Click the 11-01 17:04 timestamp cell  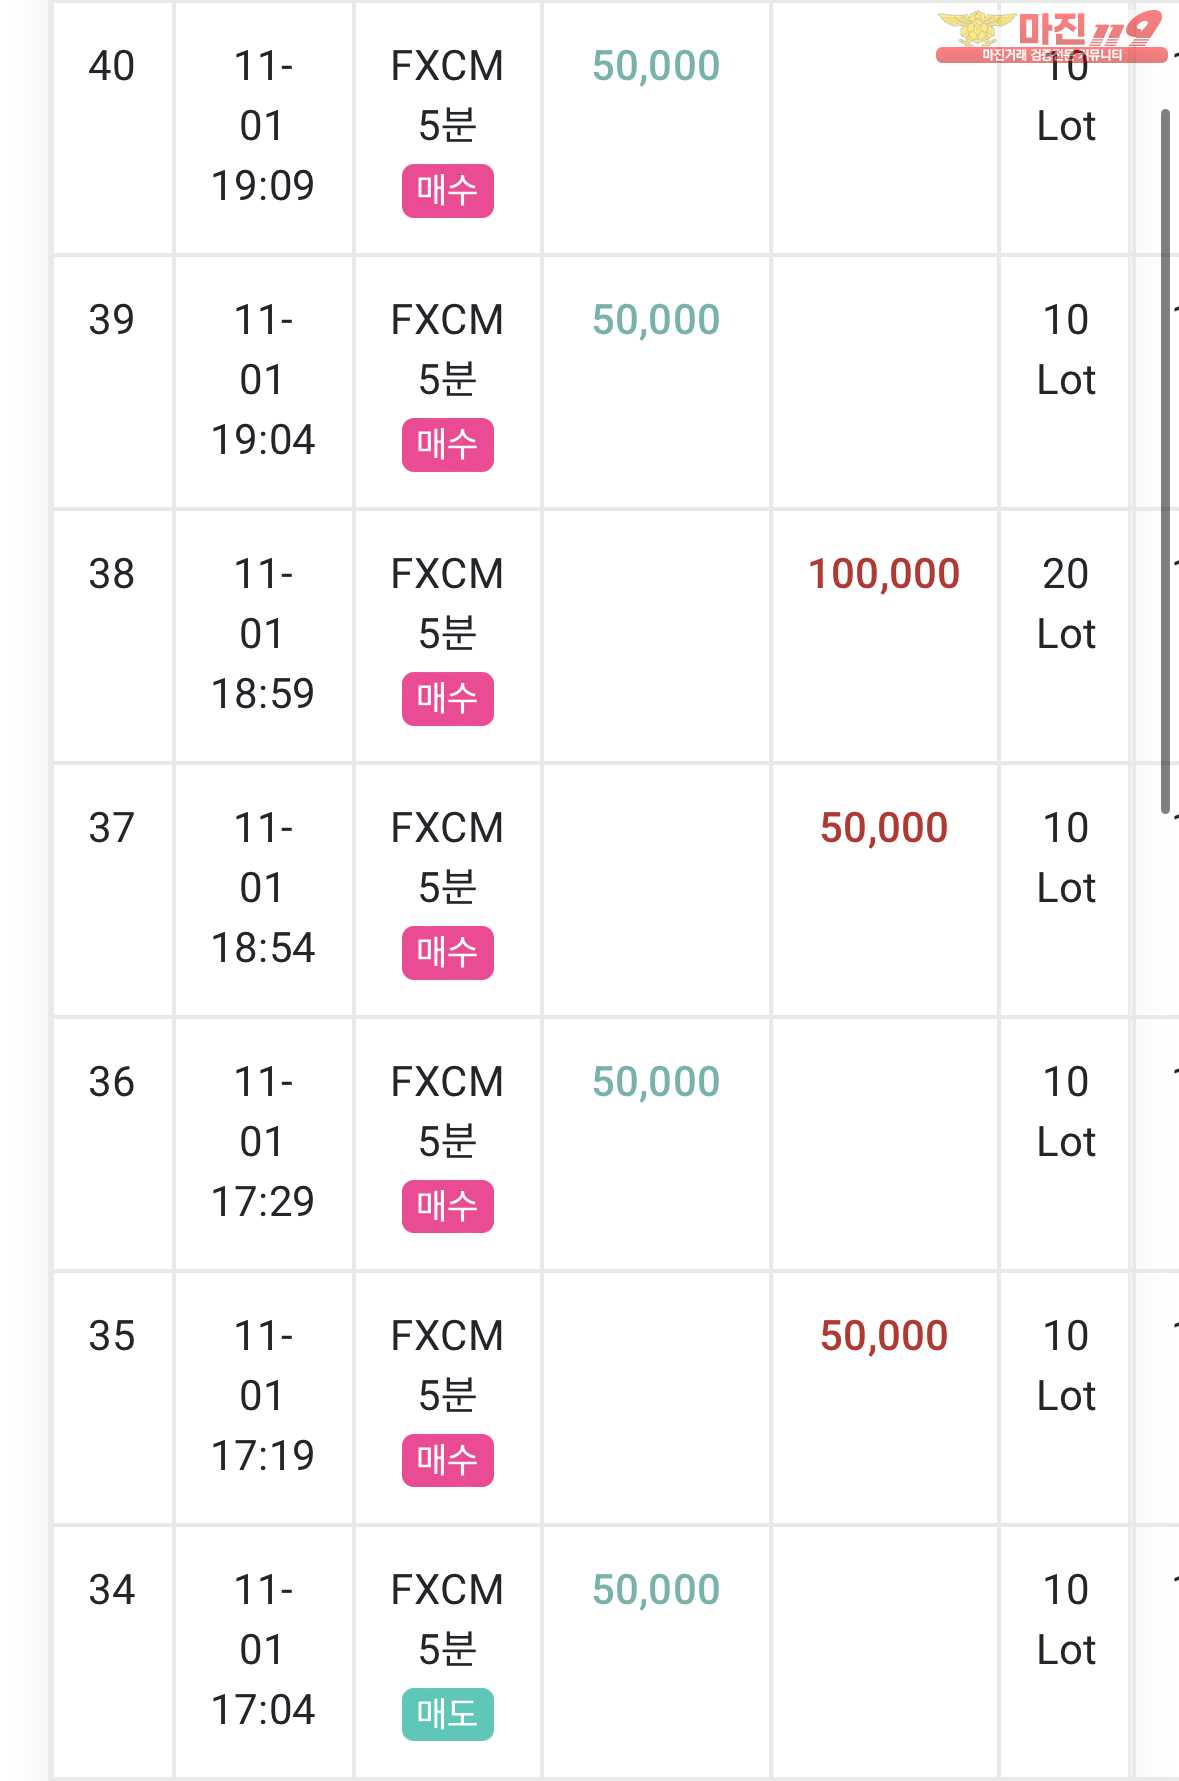pos(263,1650)
